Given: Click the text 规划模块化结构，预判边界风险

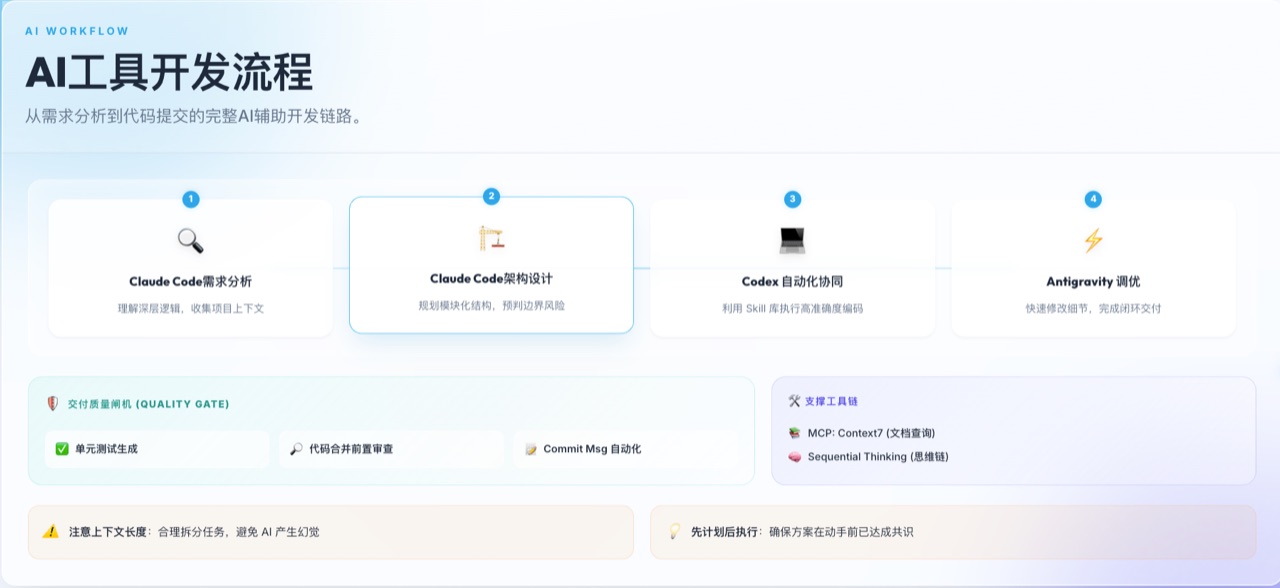Looking at the screenshot, I should coord(491,305).
